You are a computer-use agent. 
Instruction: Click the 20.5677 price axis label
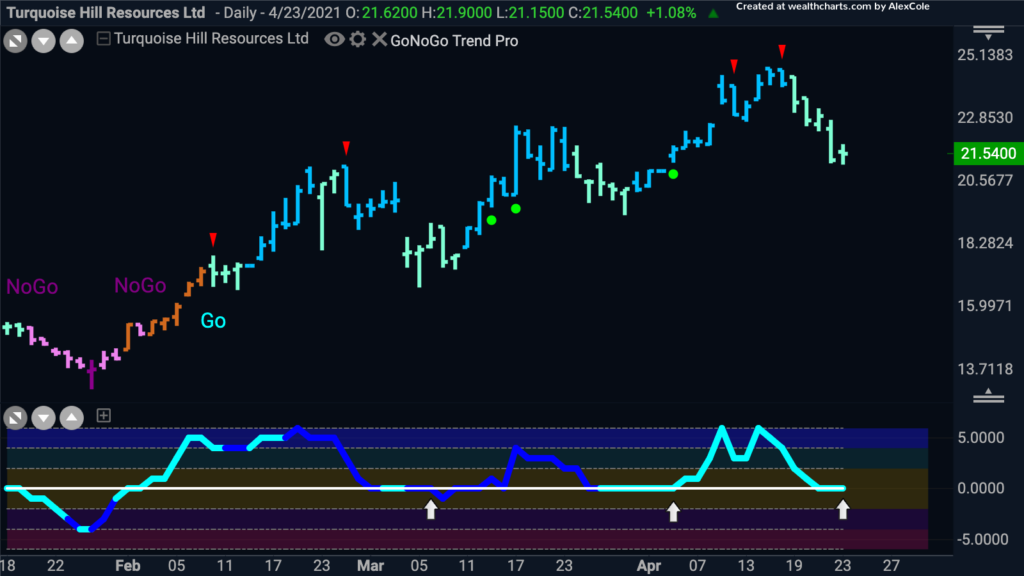[x=985, y=180]
